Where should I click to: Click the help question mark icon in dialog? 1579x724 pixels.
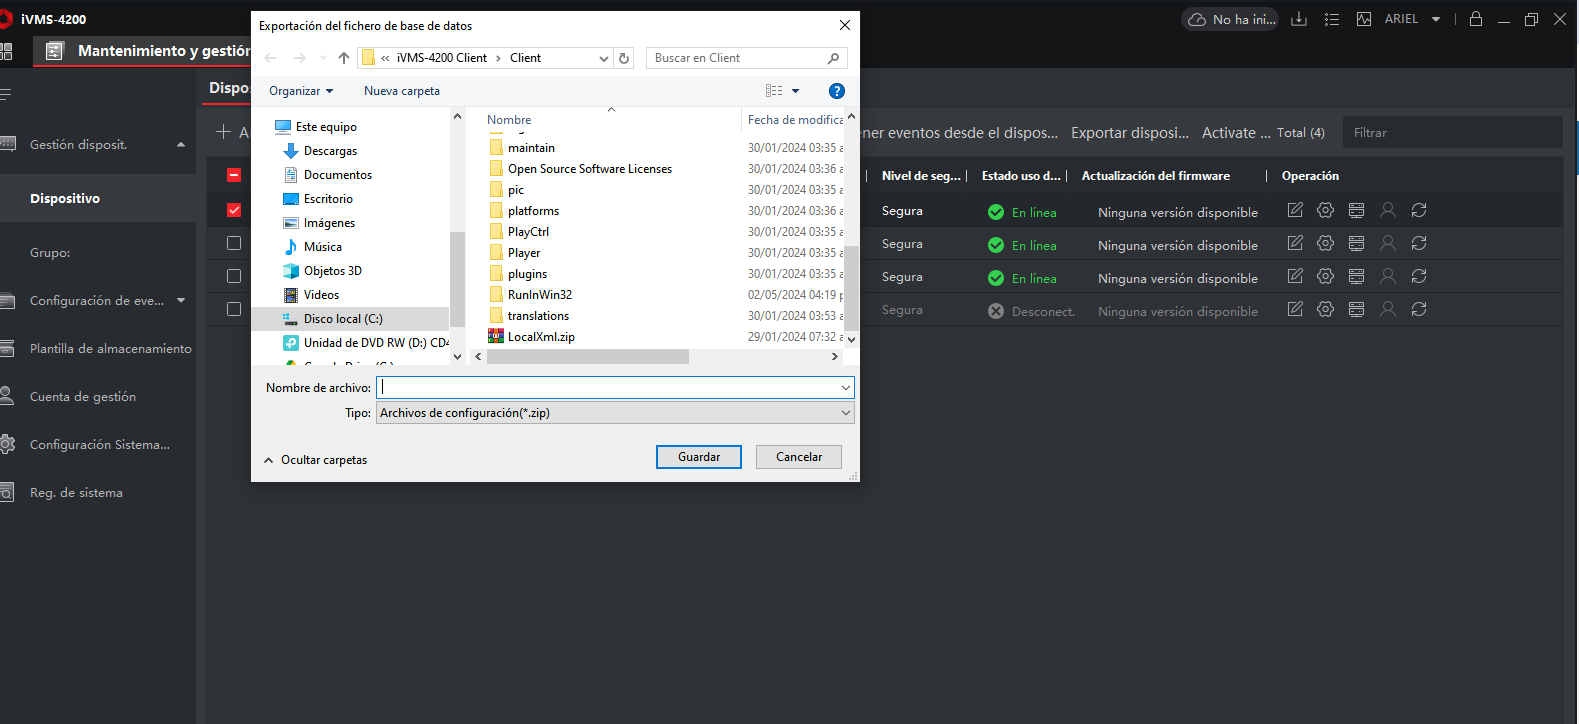click(x=837, y=91)
